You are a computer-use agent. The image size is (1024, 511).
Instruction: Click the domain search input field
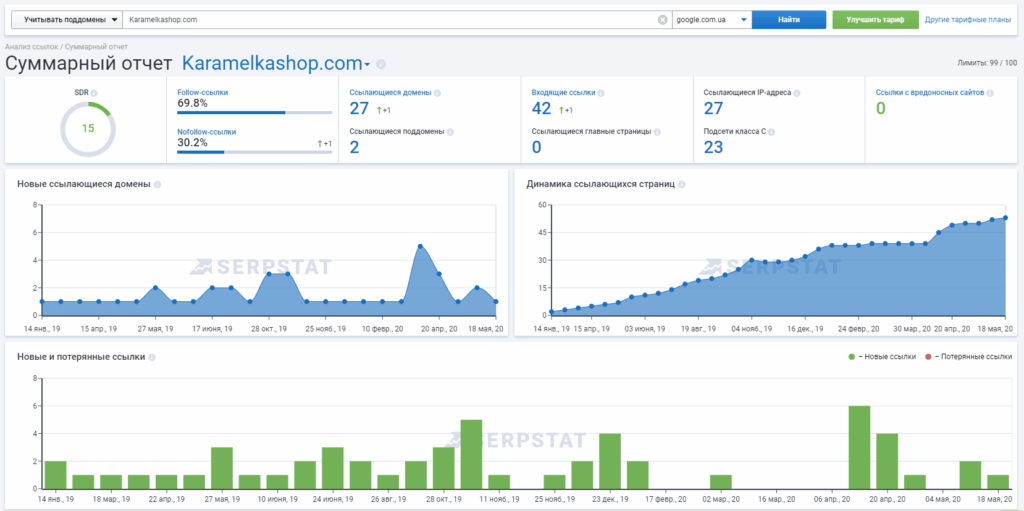tap(390, 19)
